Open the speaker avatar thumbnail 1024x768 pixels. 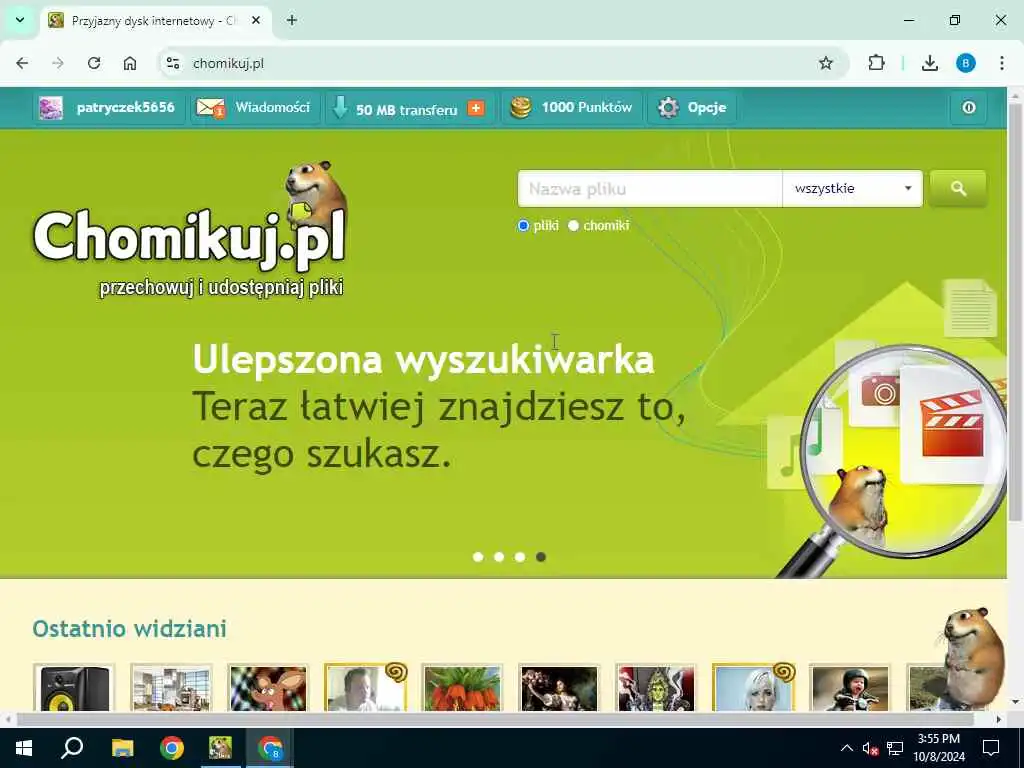tap(74, 688)
